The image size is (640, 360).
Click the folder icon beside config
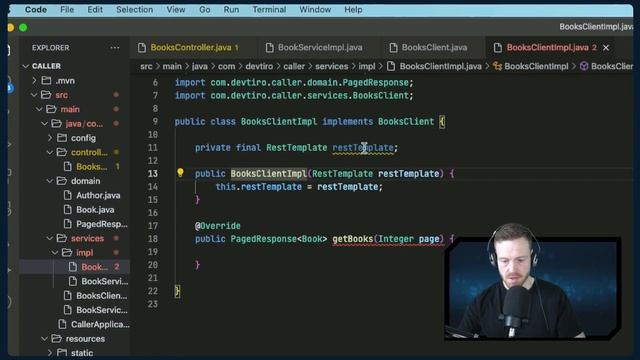pyautogui.click(x=62, y=138)
